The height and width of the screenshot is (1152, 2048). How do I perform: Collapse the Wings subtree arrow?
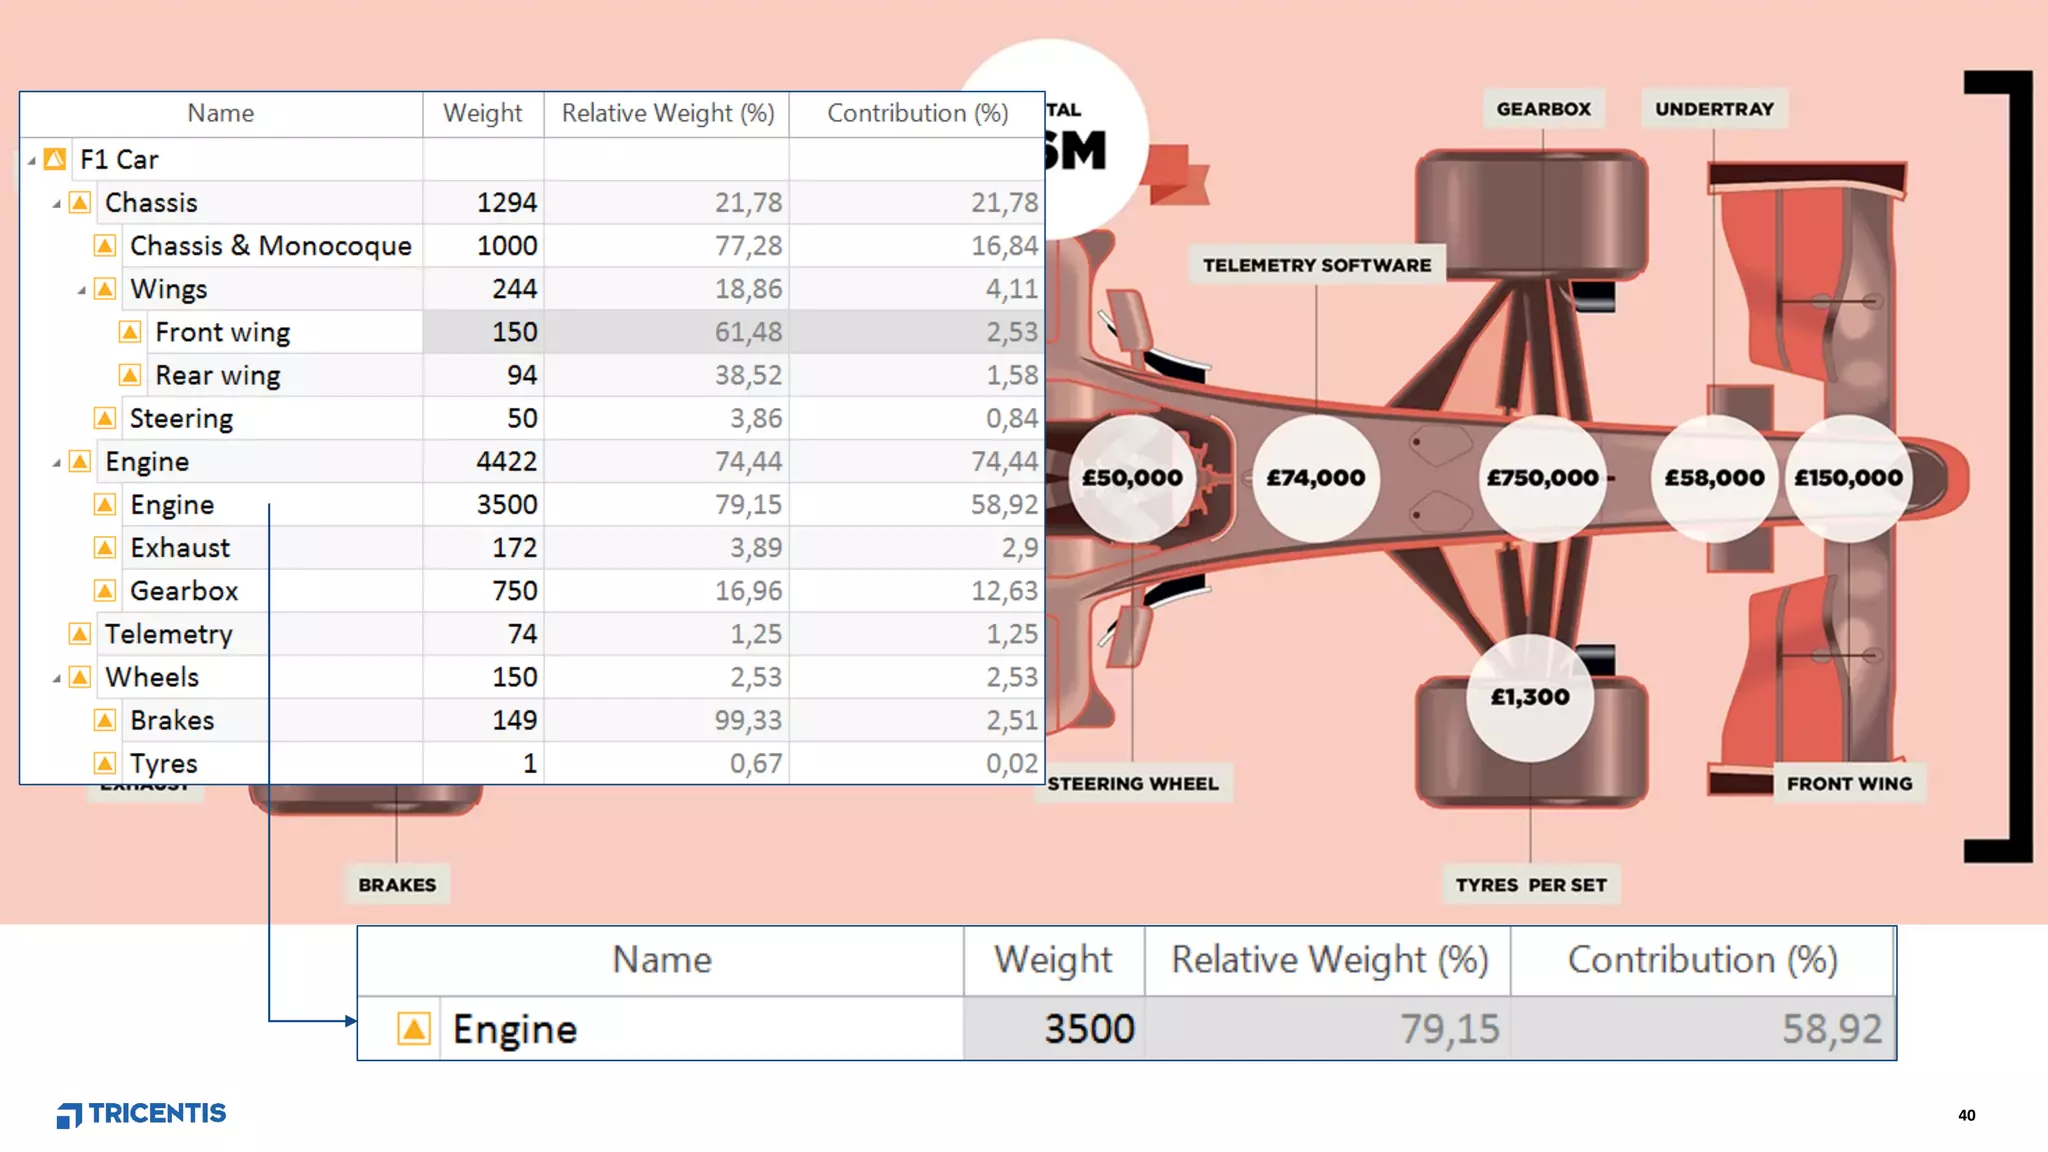82,290
